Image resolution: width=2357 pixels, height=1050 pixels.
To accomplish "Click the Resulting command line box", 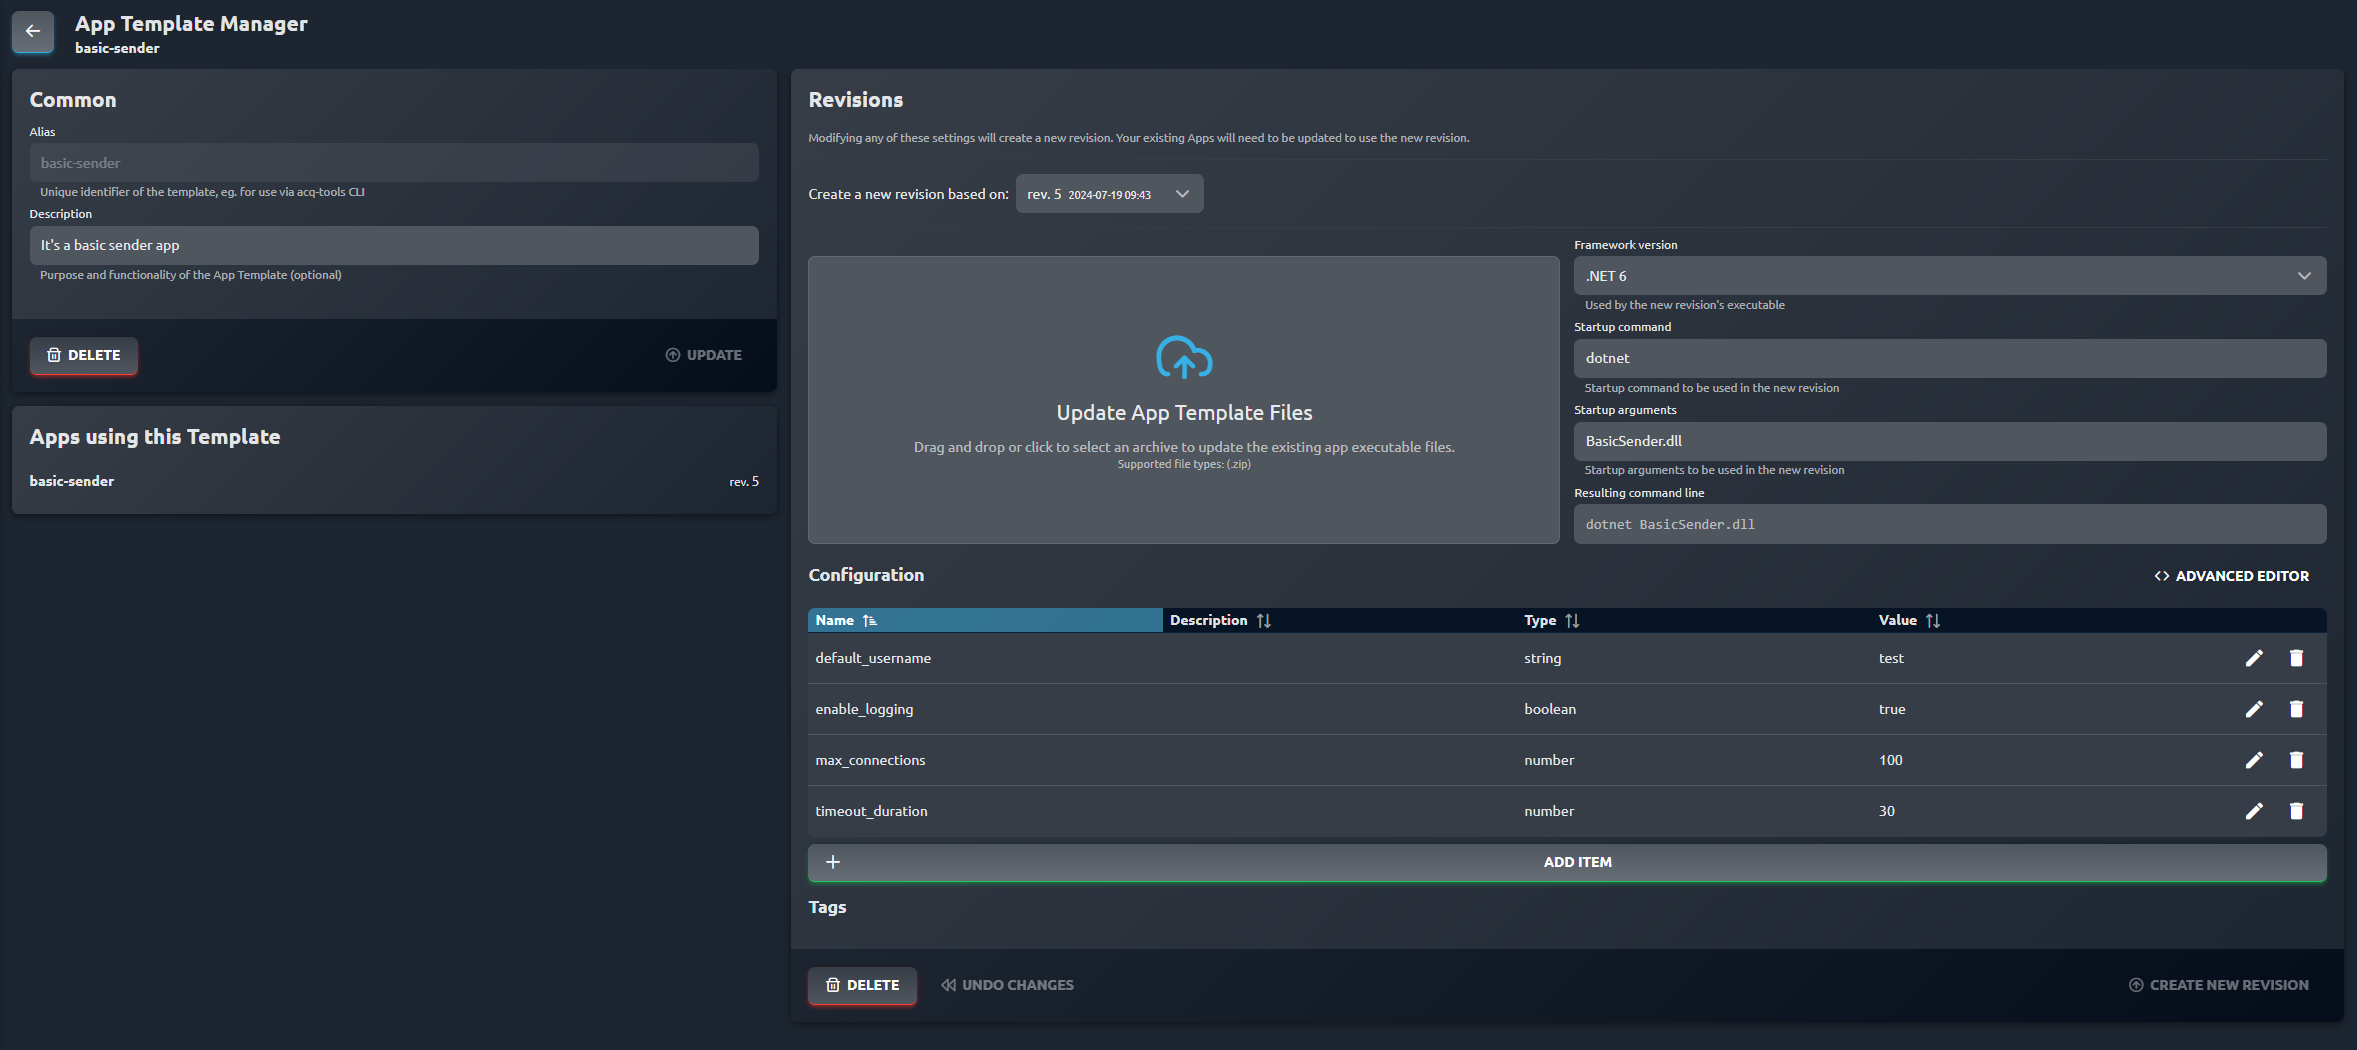I will [x=1949, y=524].
